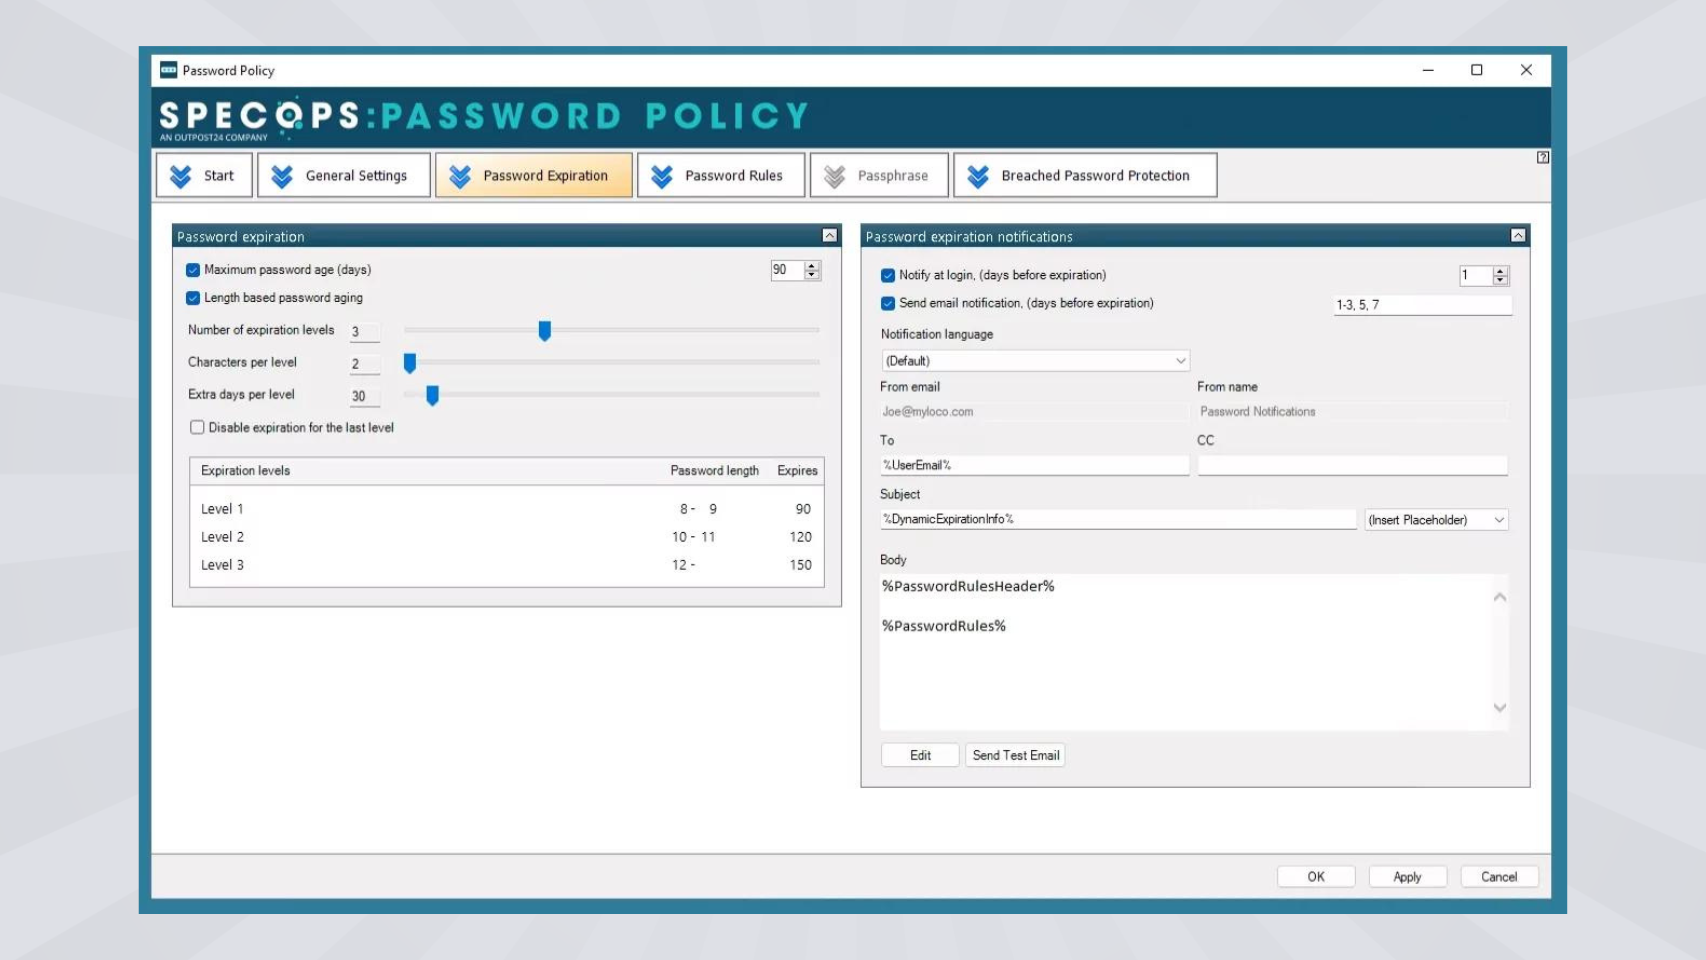
Task: Disable Length based password aging
Action: point(192,297)
